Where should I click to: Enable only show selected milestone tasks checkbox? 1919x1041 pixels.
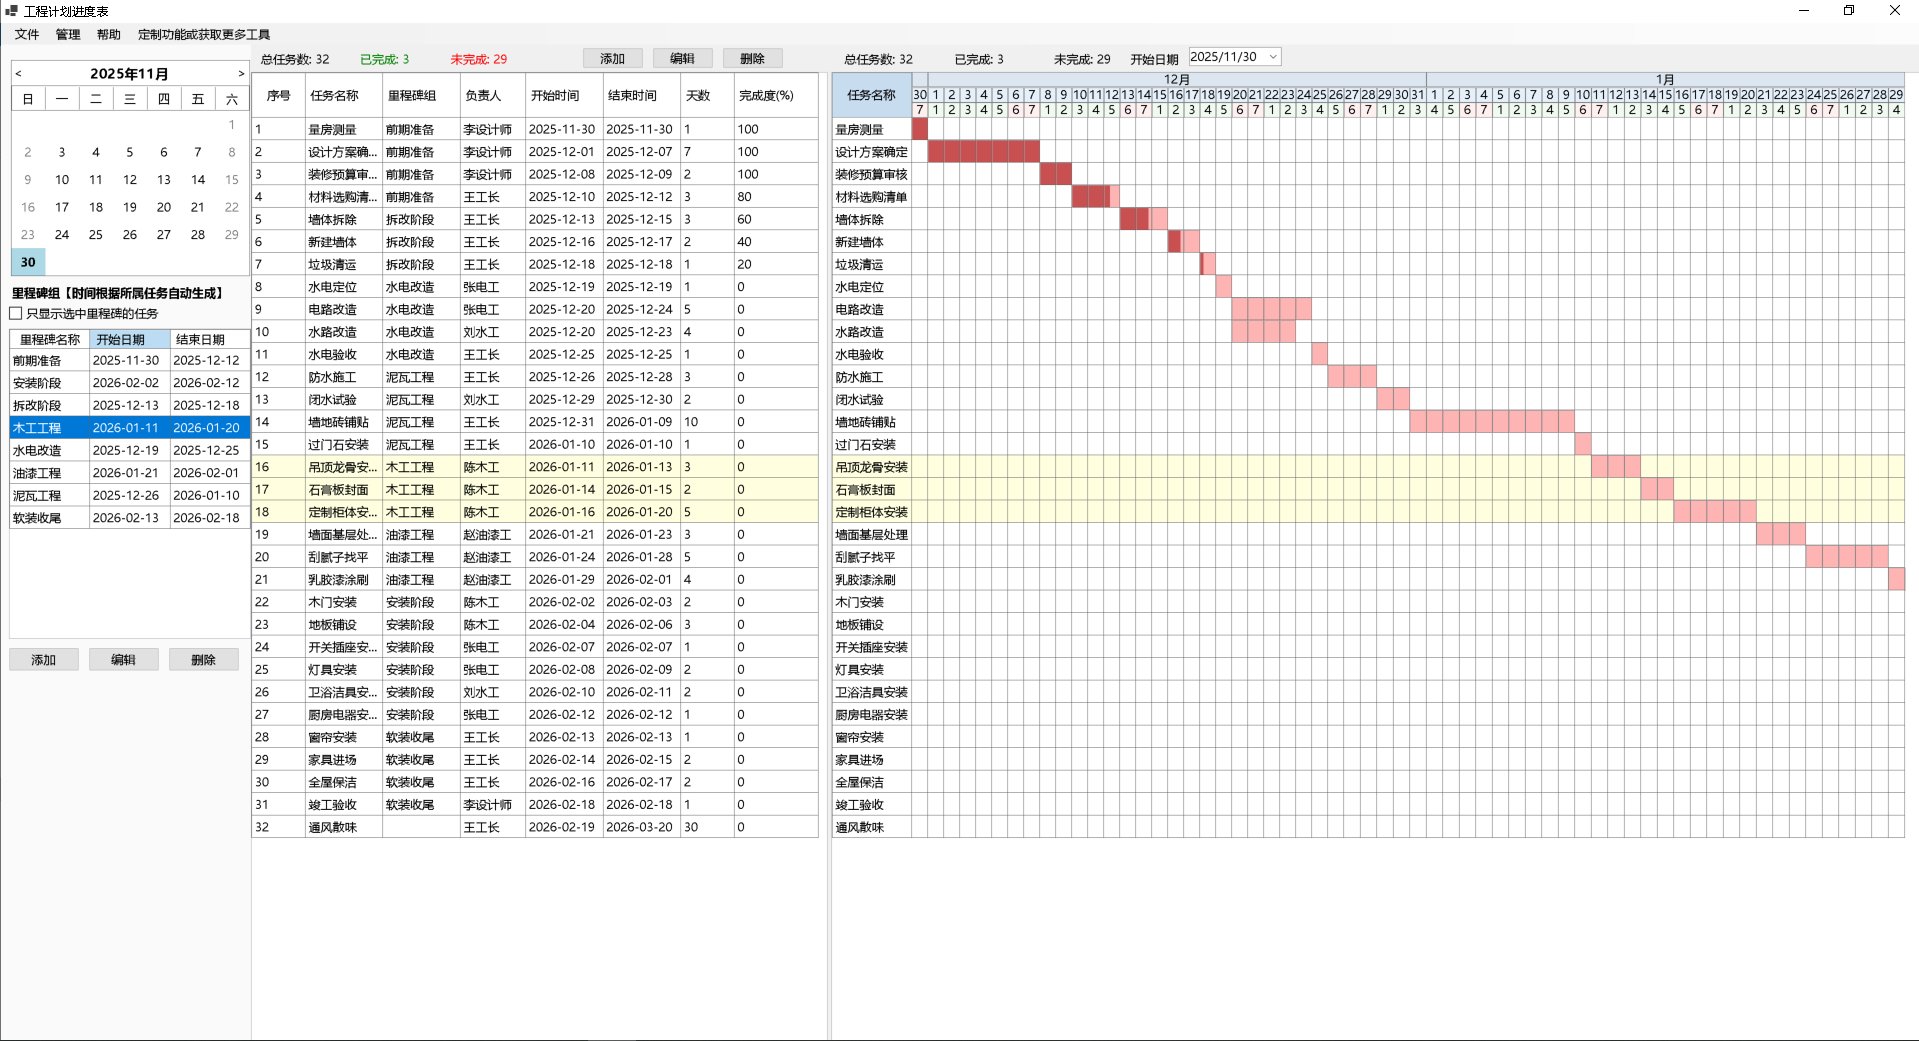(x=16, y=314)
